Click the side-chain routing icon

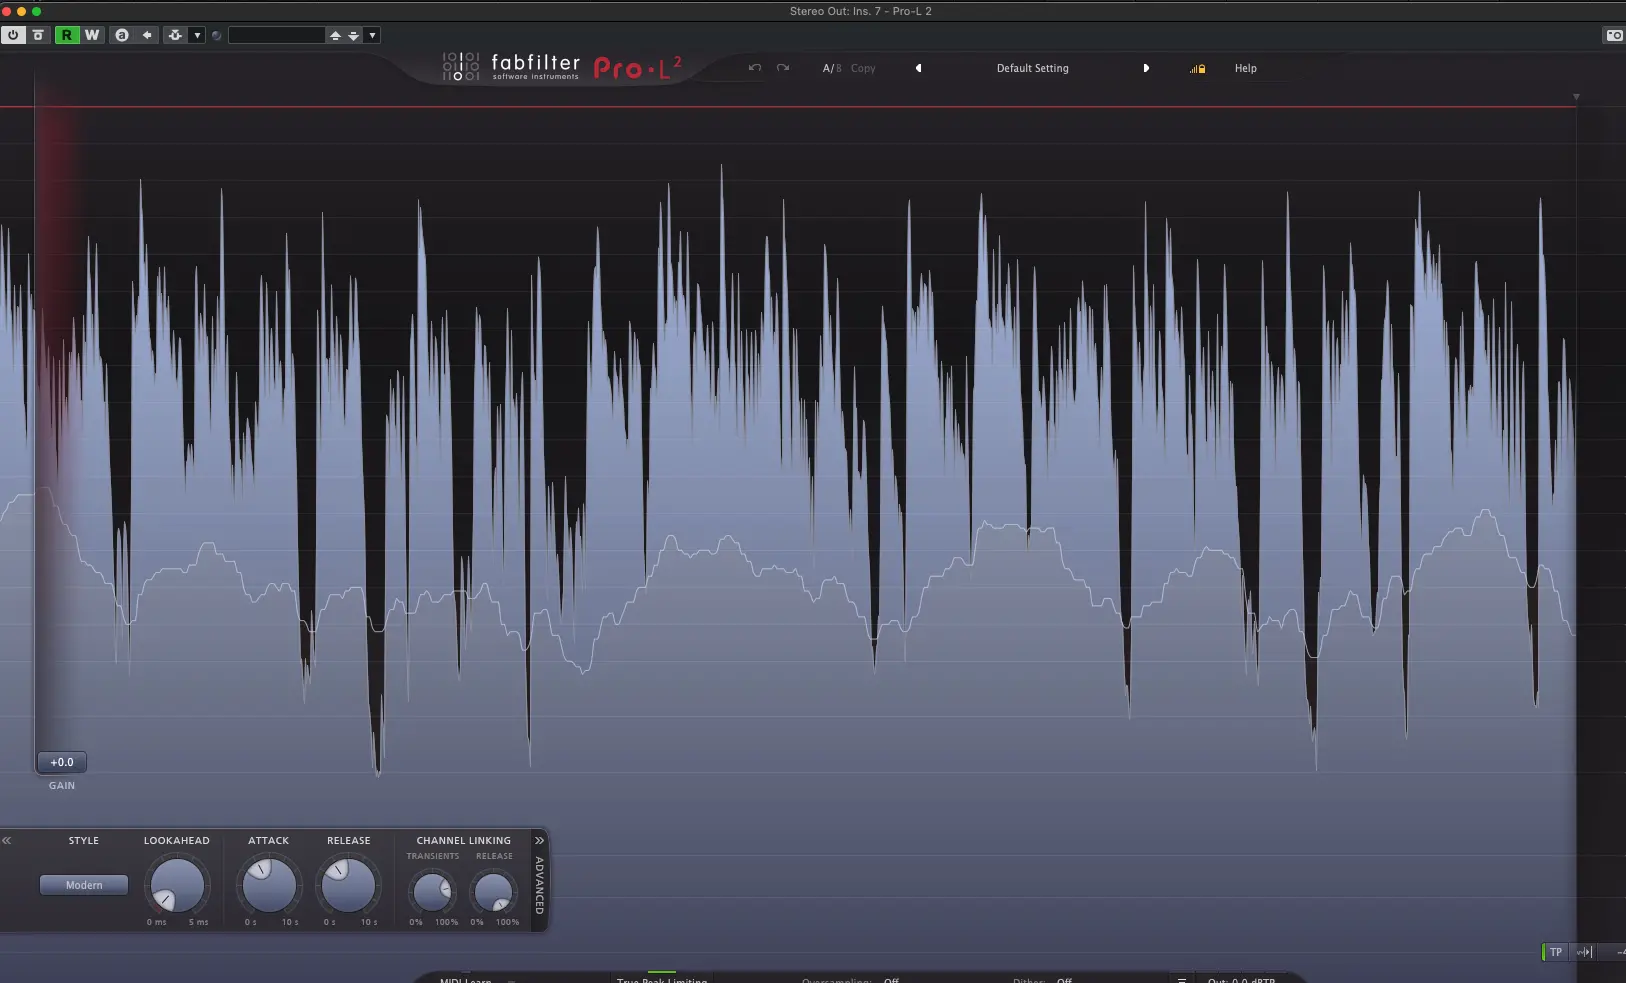[x=175, y=35]
